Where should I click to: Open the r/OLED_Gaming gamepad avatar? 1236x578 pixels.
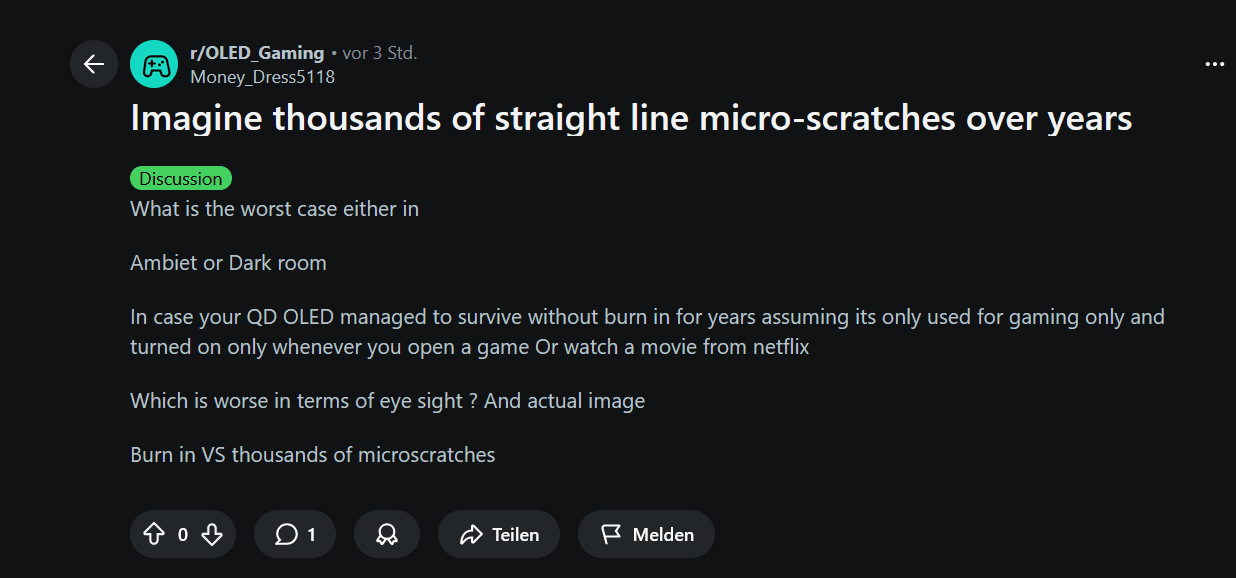[x=154, y=65]
